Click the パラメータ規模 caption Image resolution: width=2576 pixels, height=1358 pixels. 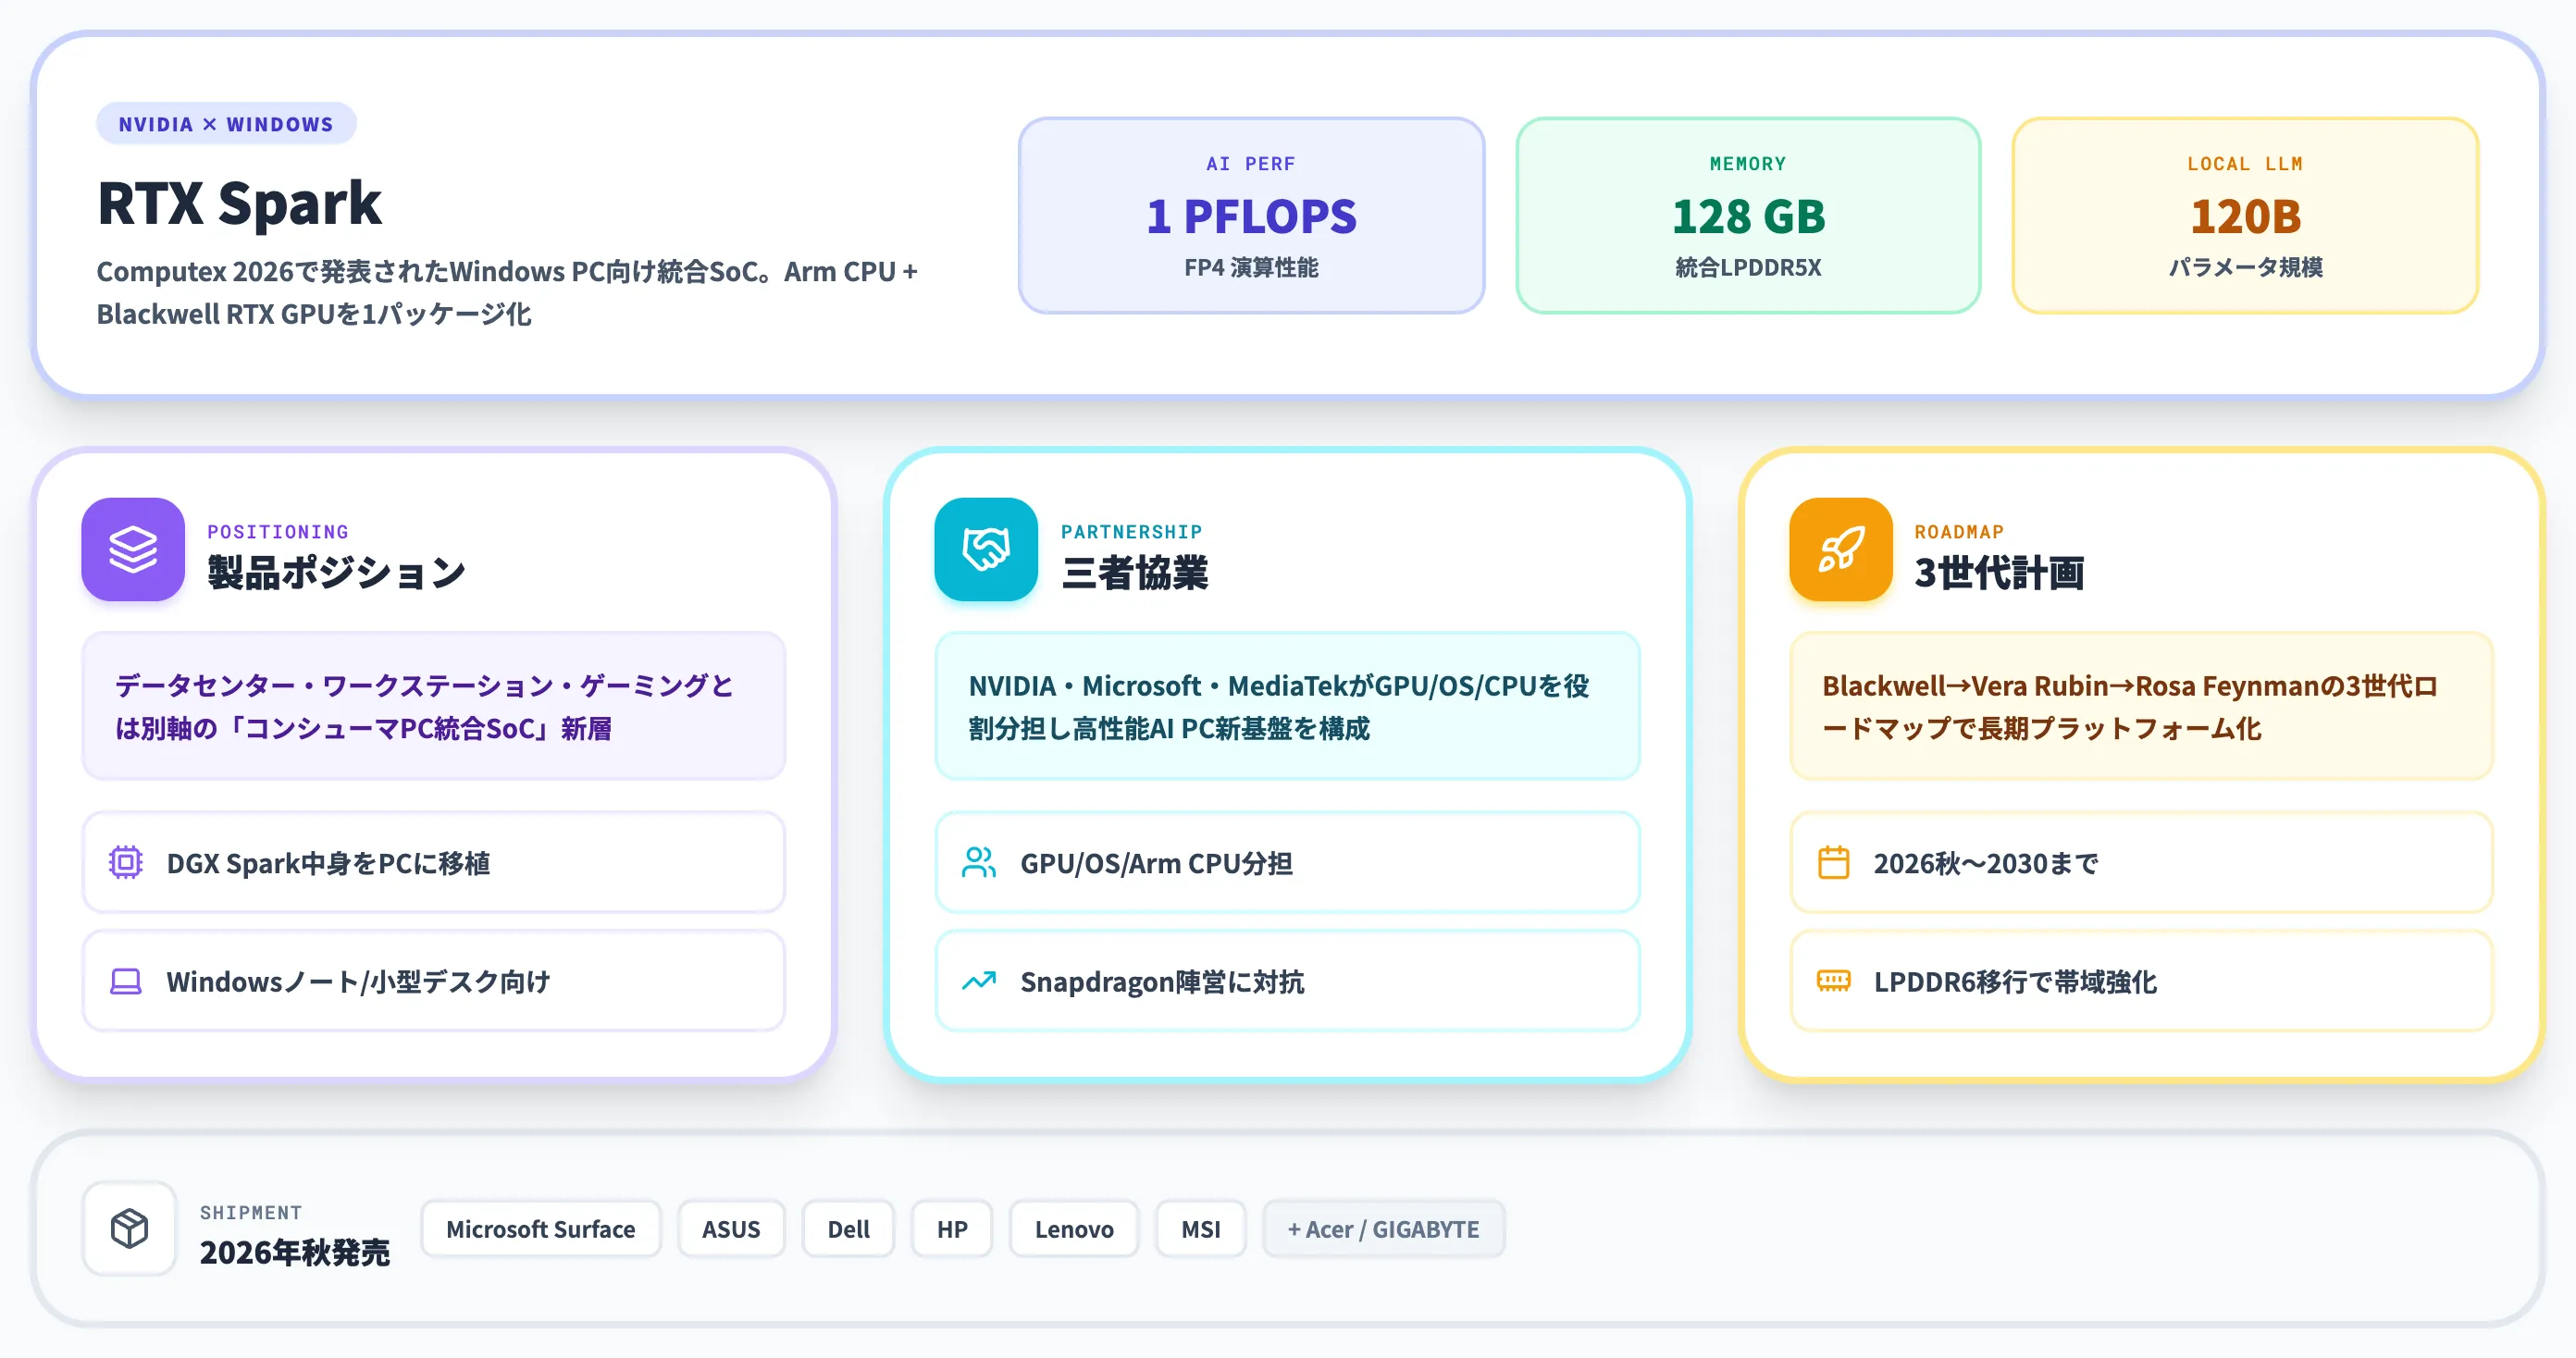pos(2245,268)
